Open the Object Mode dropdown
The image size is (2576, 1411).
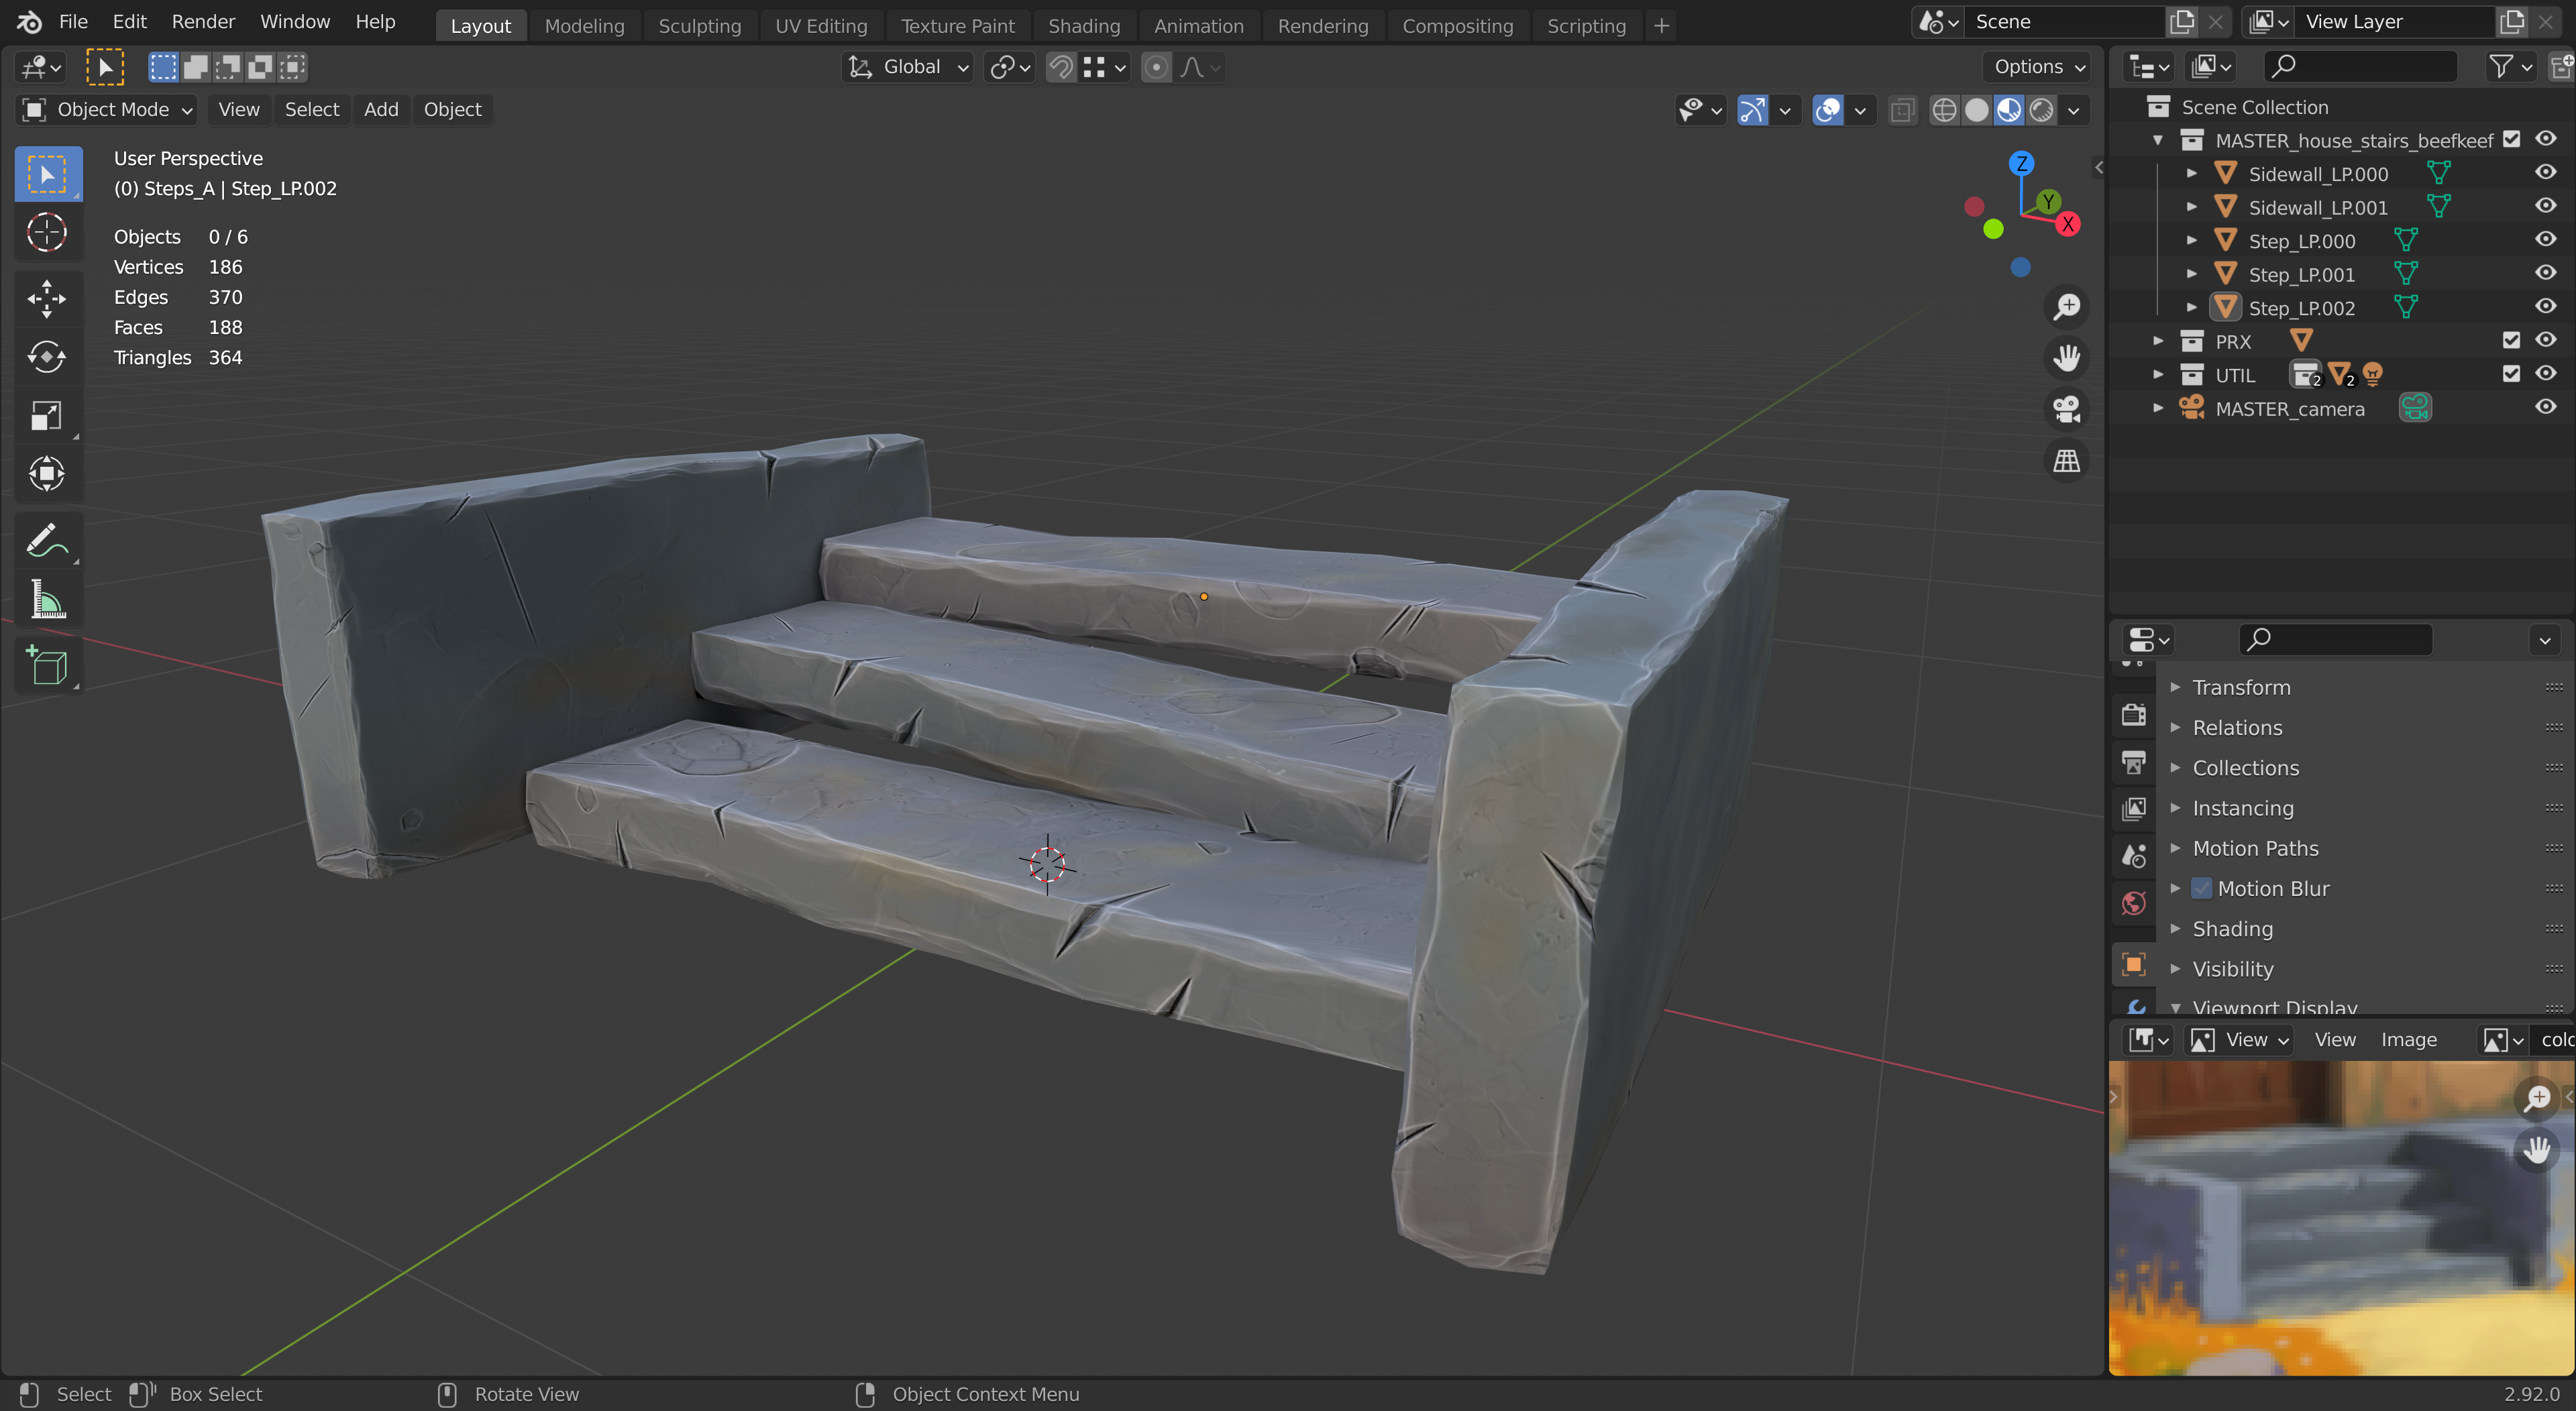tap(106, 109)
